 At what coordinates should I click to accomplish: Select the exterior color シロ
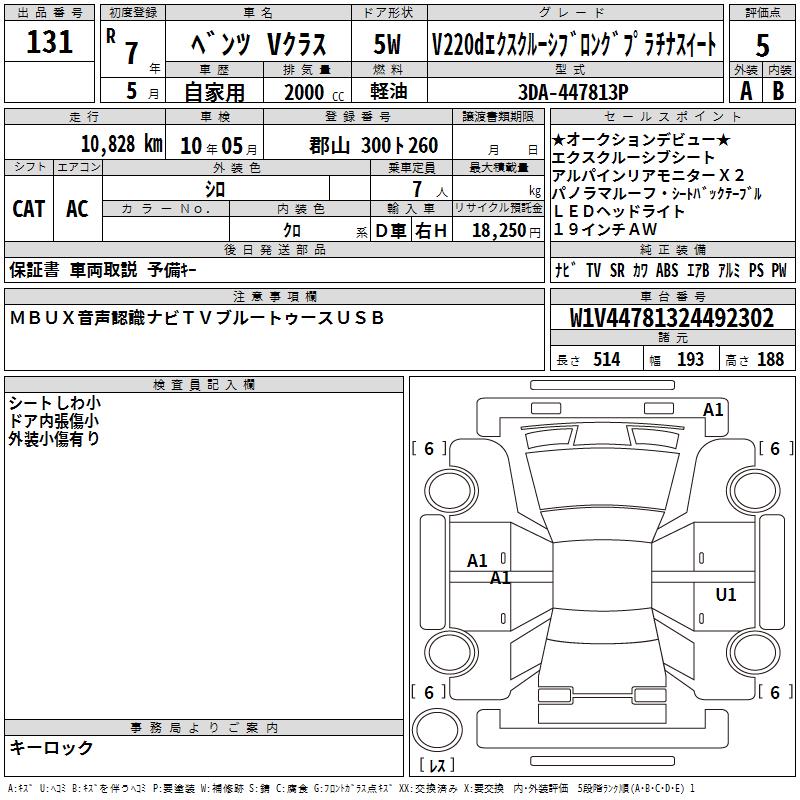tap(215, 190)
